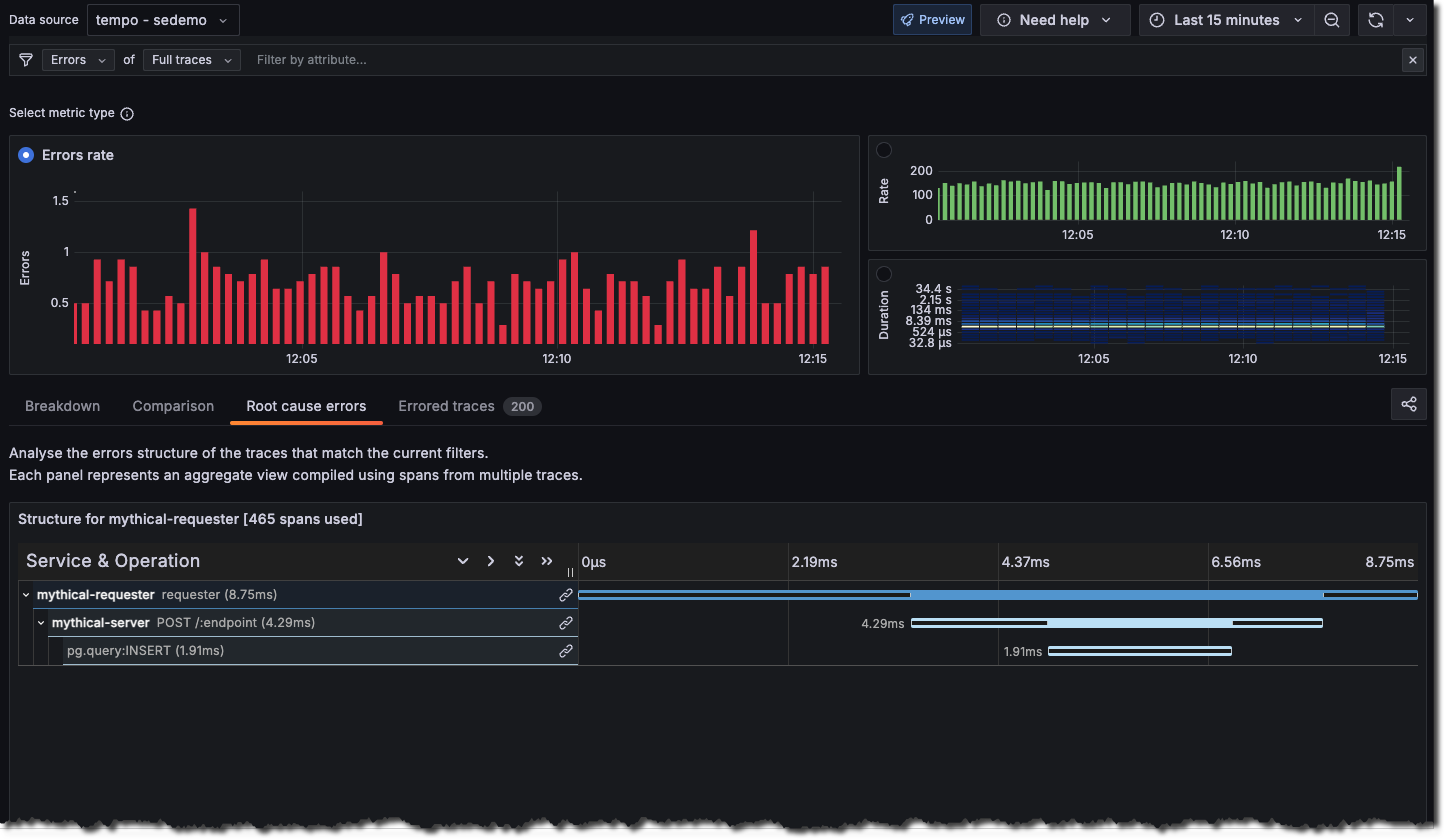The height and width of the screenshot is (839, 1444).
Task: Select the Errors rate radio button
Action: point(24,155)
